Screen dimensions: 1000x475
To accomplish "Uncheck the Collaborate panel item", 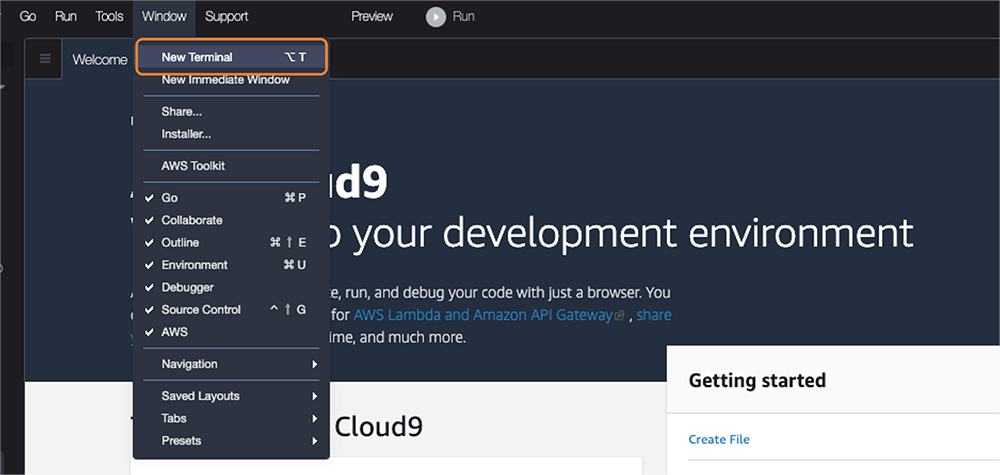I will 191,220.
